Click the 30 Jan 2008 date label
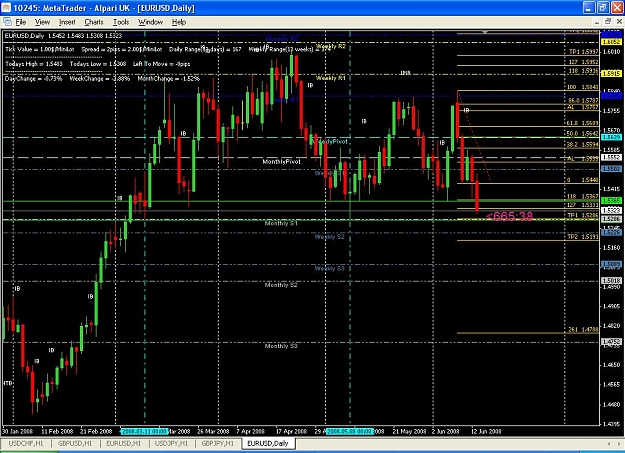625x453 pixels. pos(18,431)
